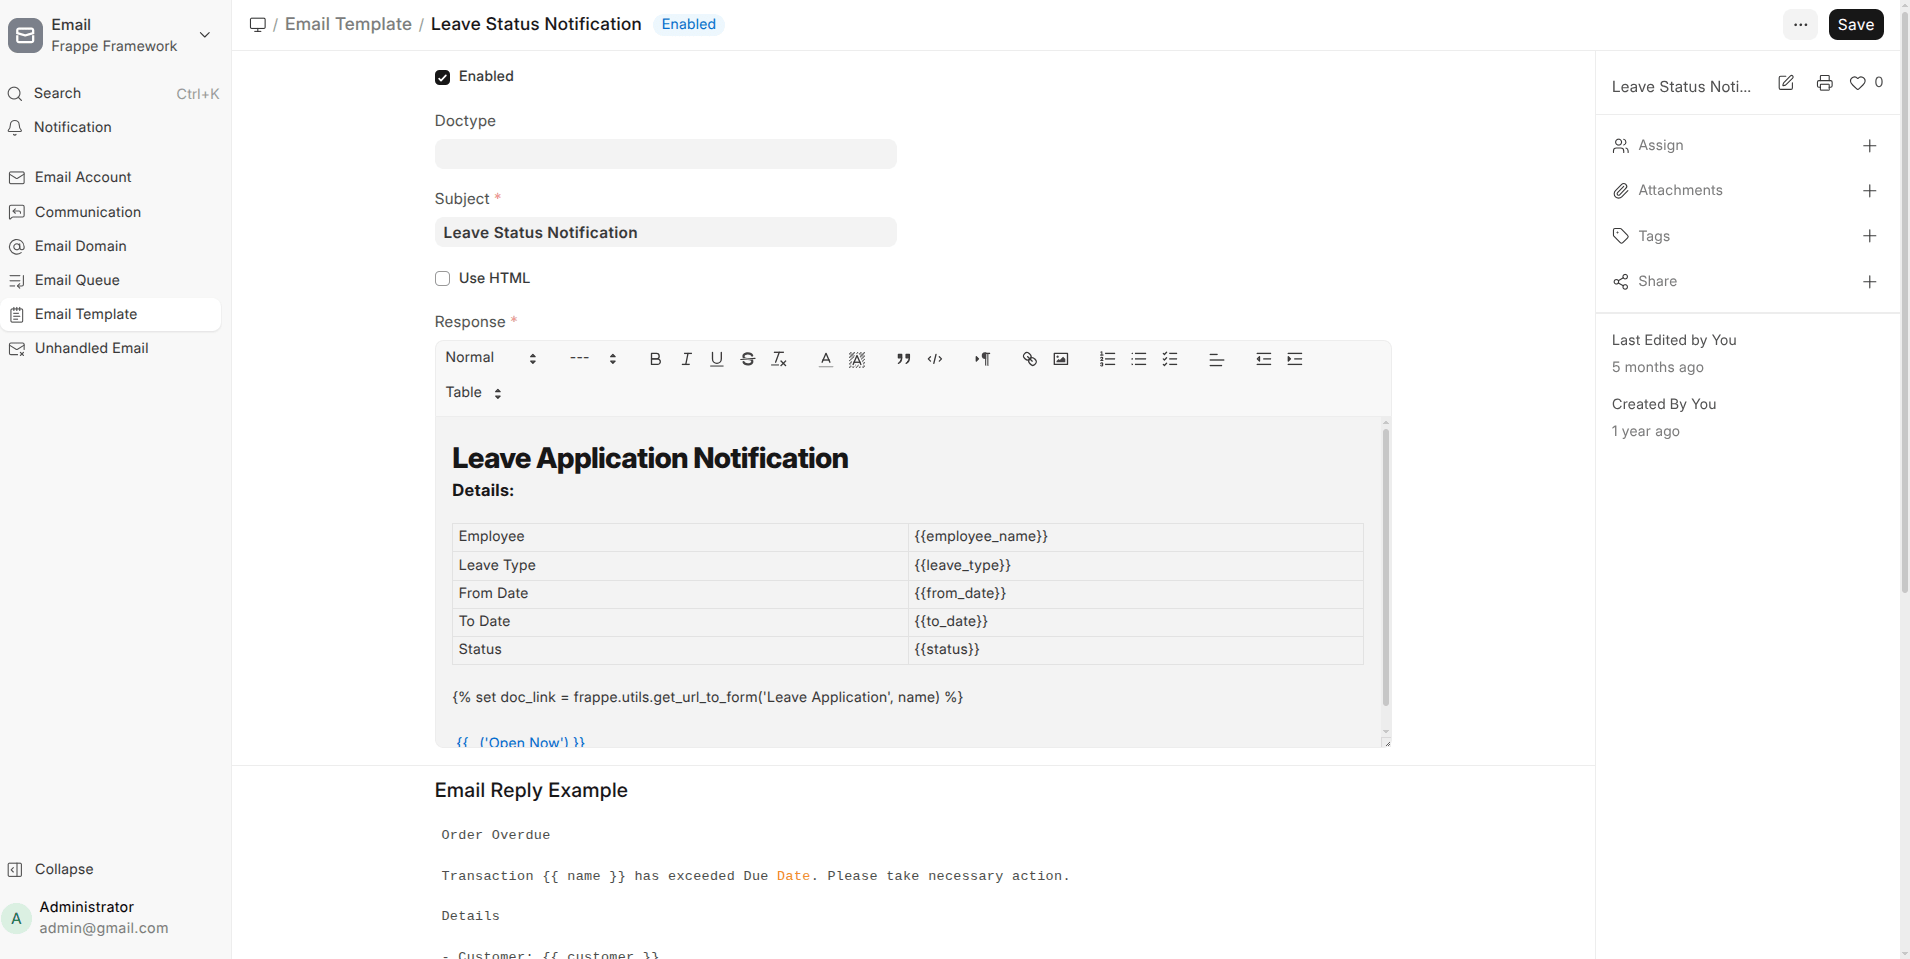Viewport: 1910px width, 959px height.
Task: Apply blockquote formatting icon
Action: pos(903,359)
